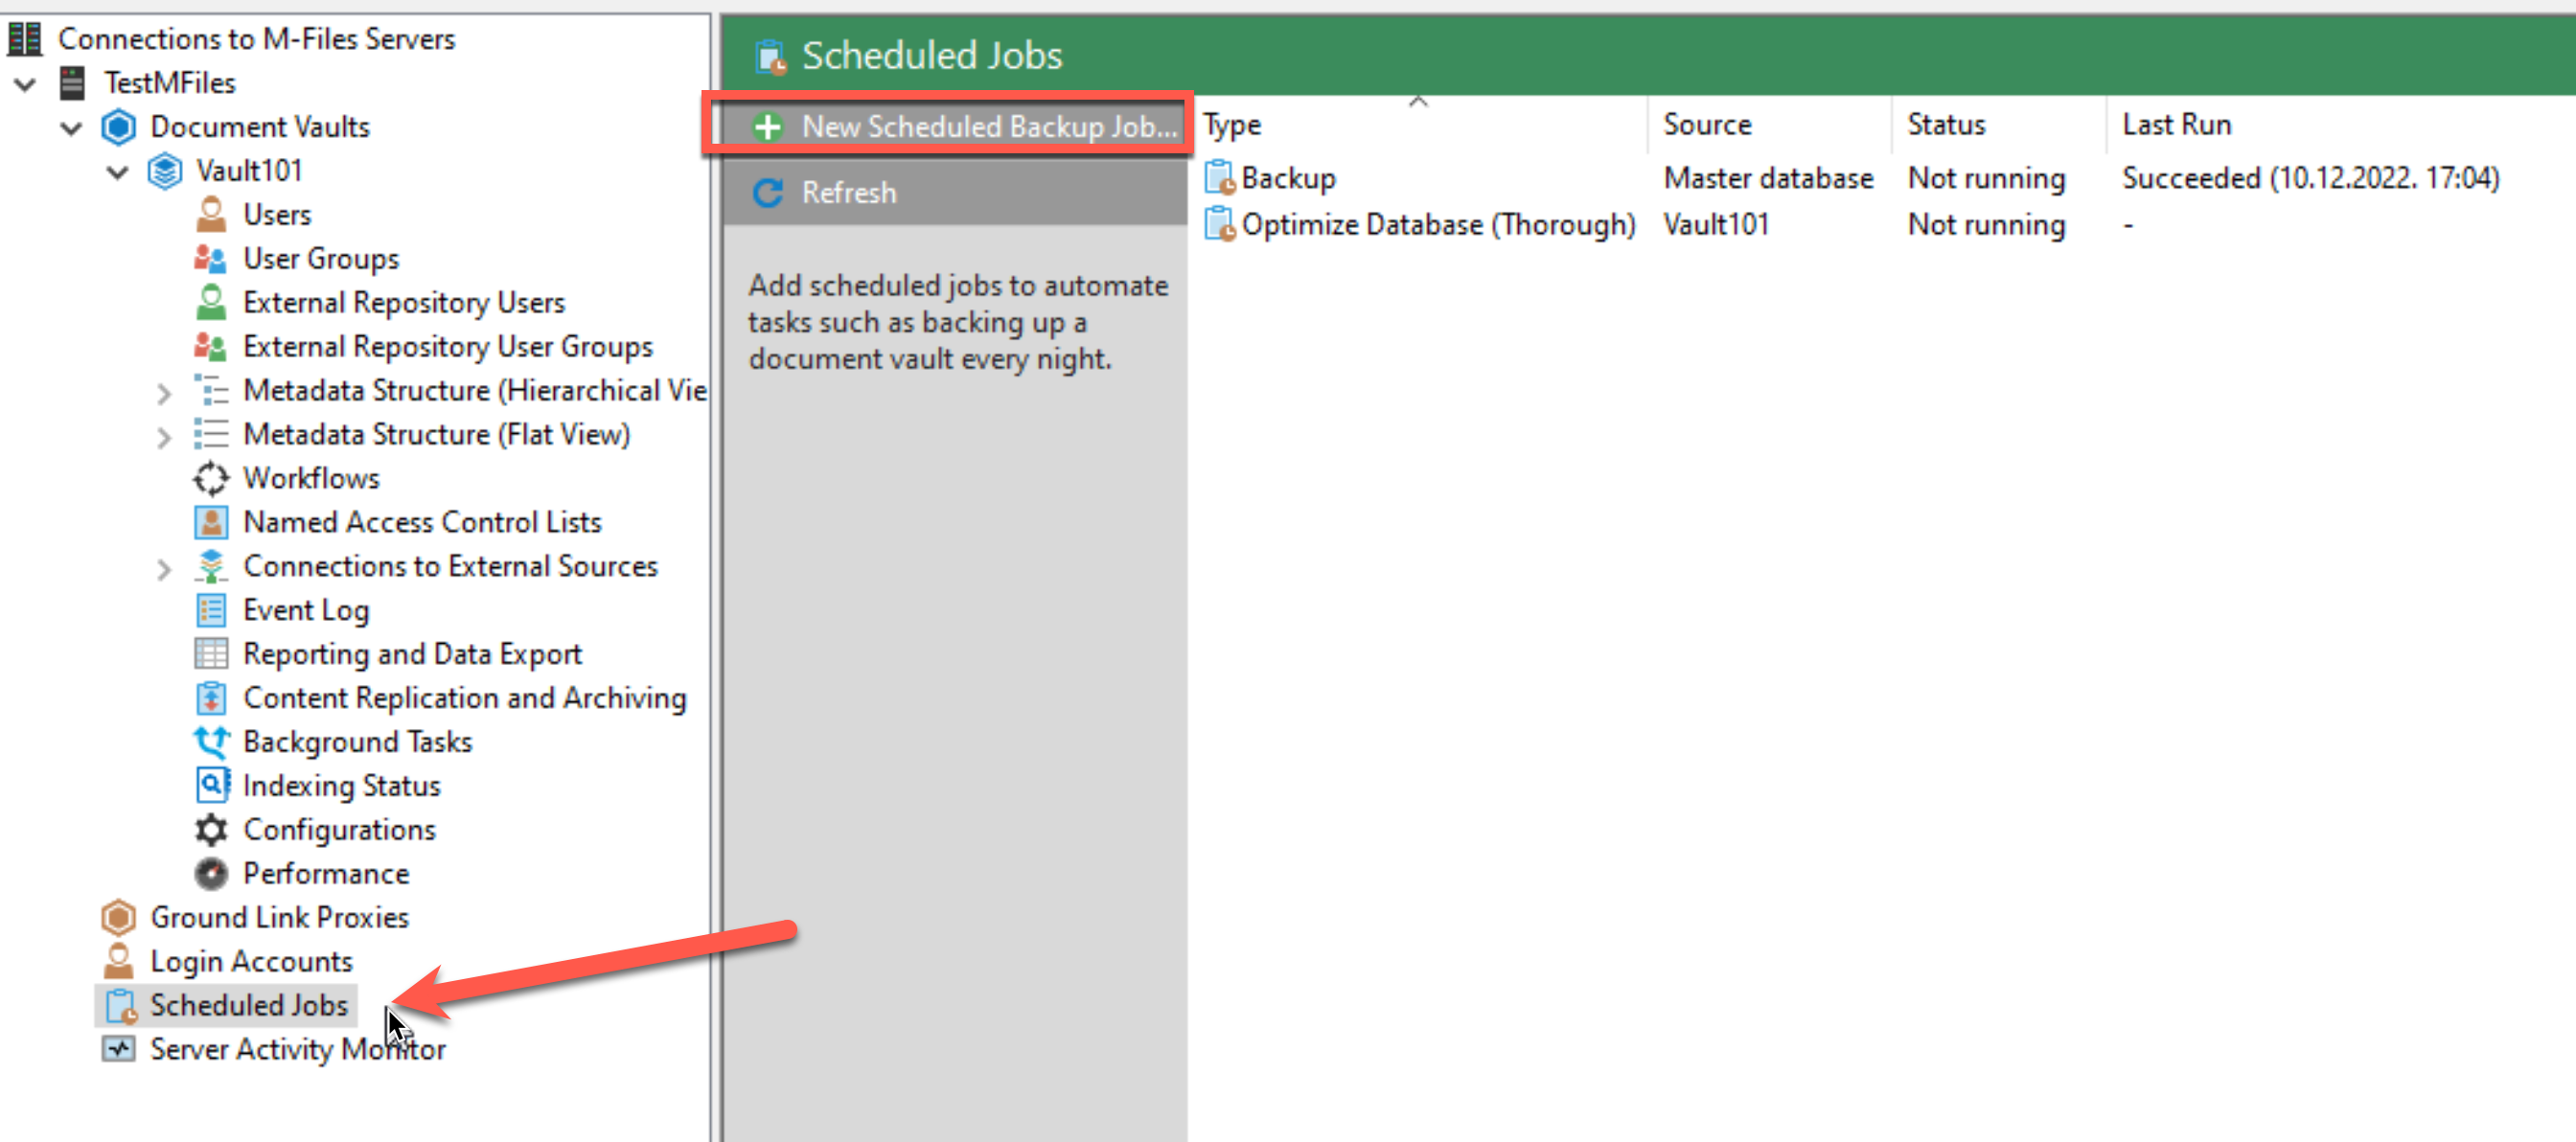Screen dimensions: 2576x1142
Task: Click the Master database source cell
Action: coord(1768,178)
